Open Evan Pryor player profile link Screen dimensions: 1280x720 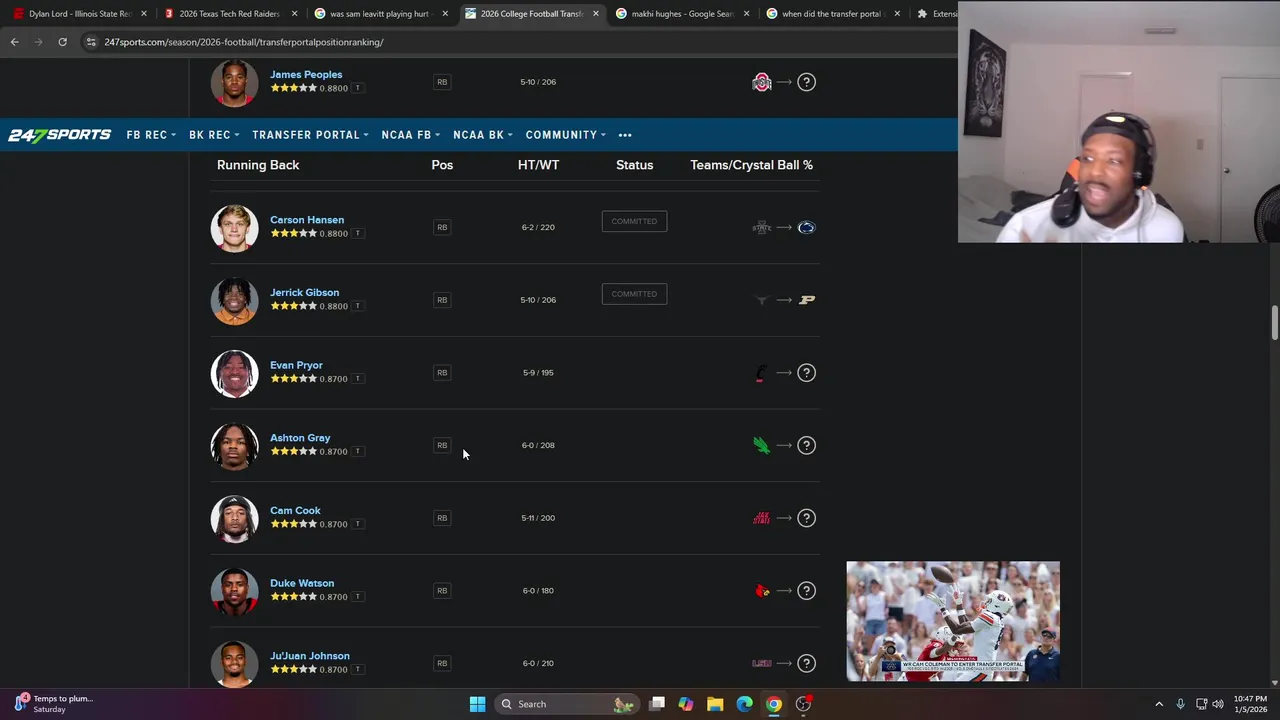click(296, 366)
